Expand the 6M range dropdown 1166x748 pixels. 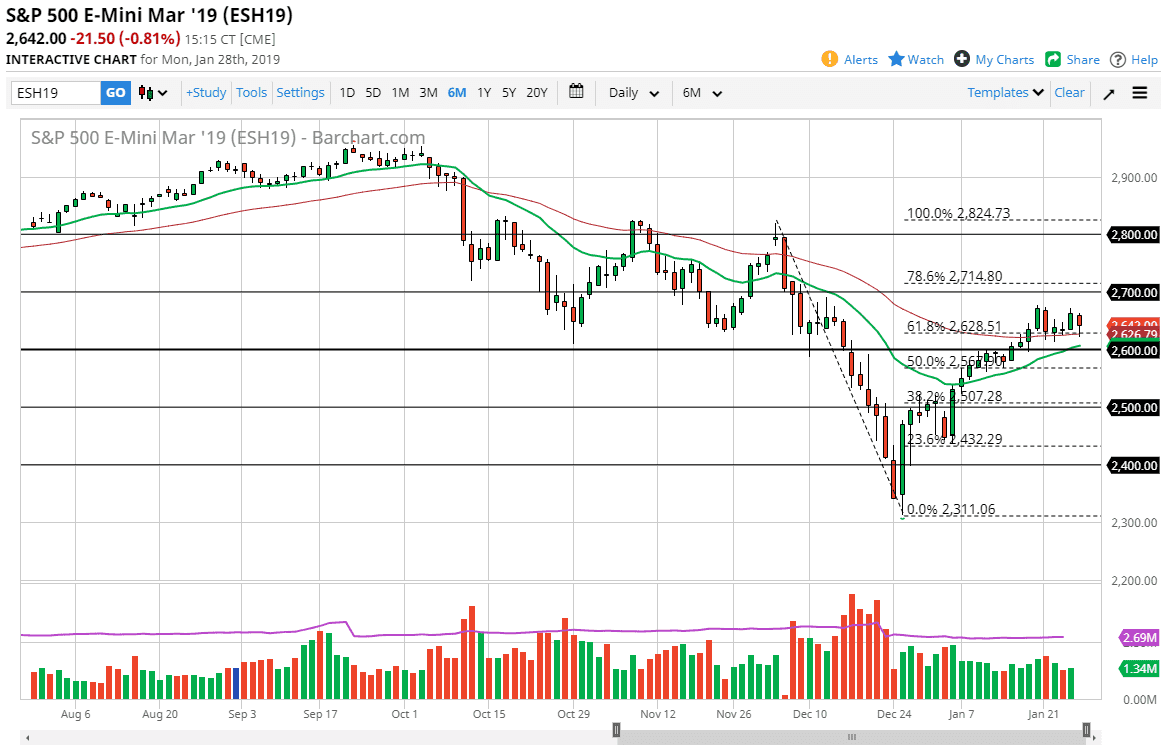tap(702, 92)
